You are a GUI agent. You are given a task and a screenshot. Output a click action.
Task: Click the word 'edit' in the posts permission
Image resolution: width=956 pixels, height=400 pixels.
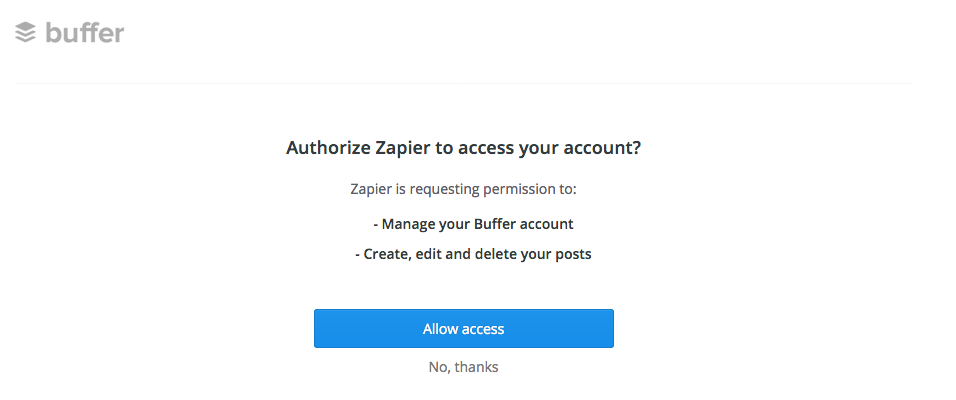click(429, 254)
